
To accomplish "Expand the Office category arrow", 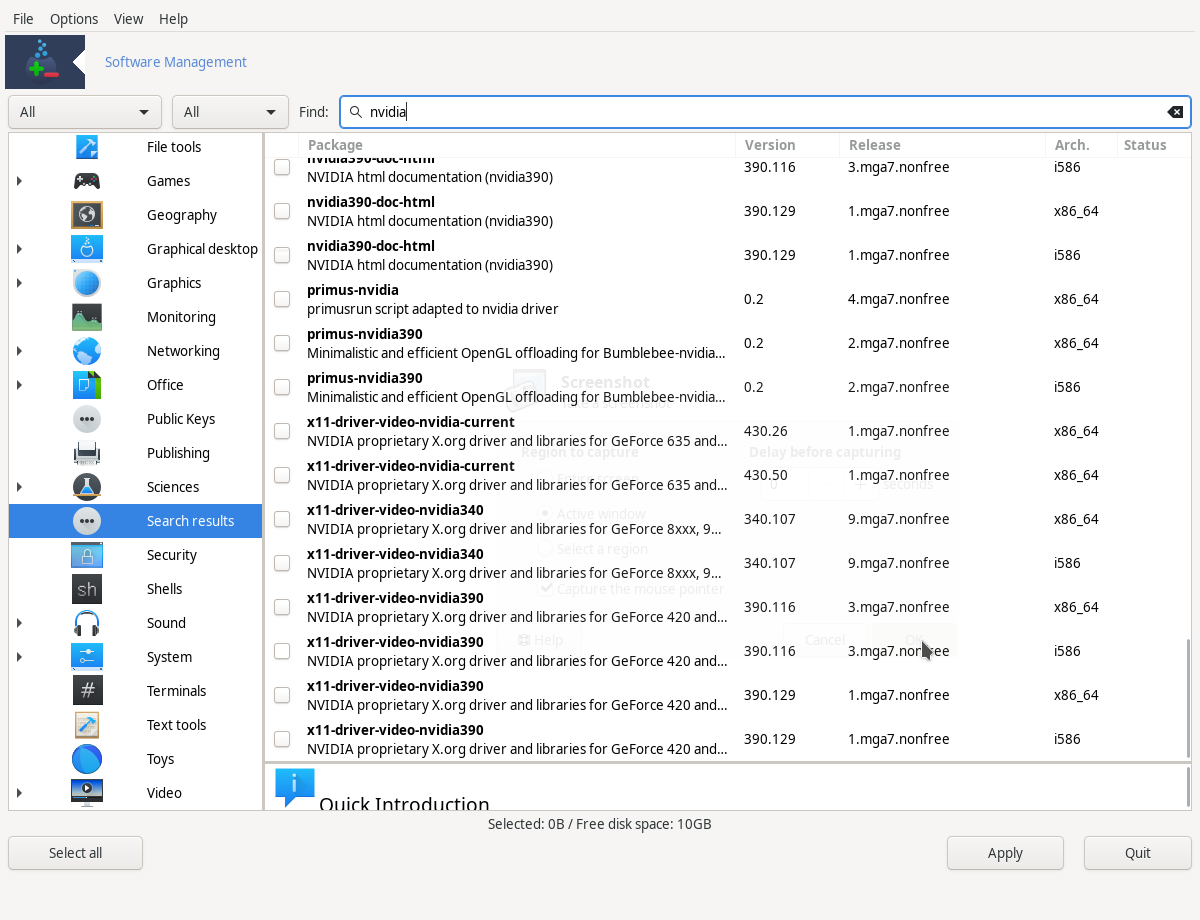I will tap(20, 385).
